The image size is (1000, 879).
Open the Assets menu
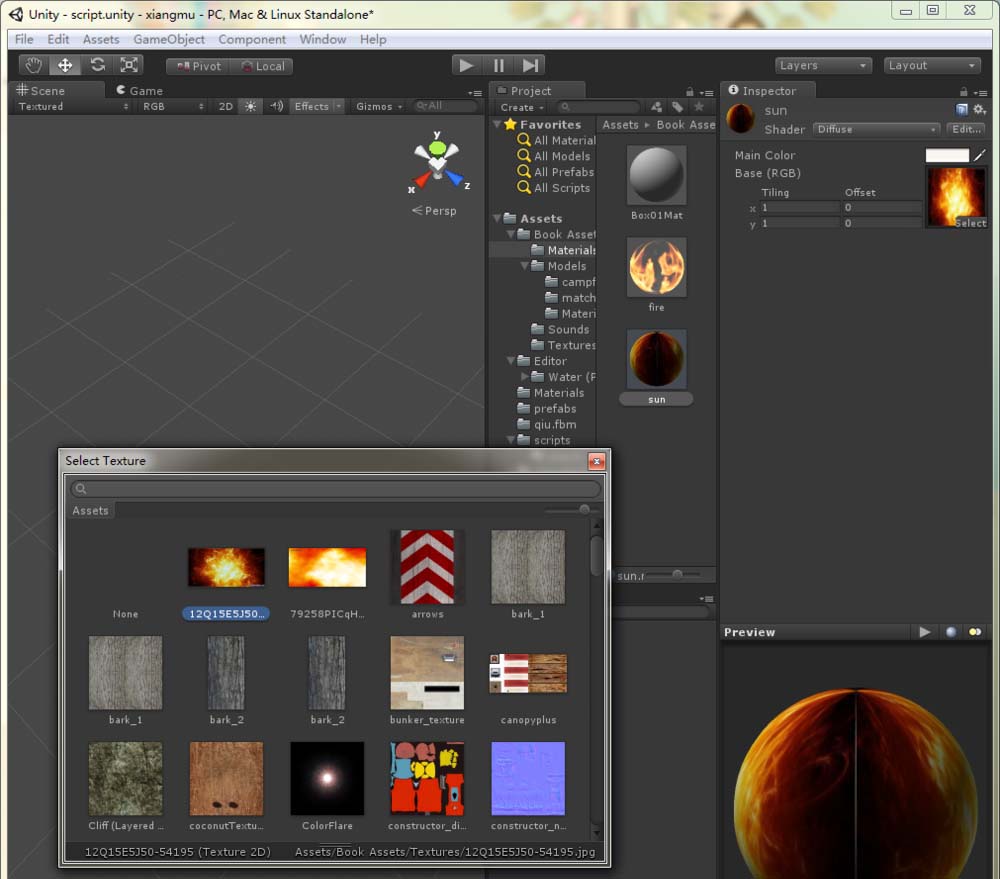tap(101, 40)
